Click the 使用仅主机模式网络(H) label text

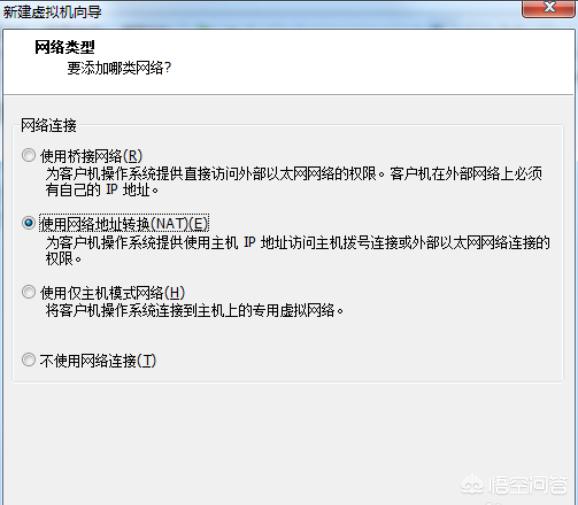(x=112, y=293)
